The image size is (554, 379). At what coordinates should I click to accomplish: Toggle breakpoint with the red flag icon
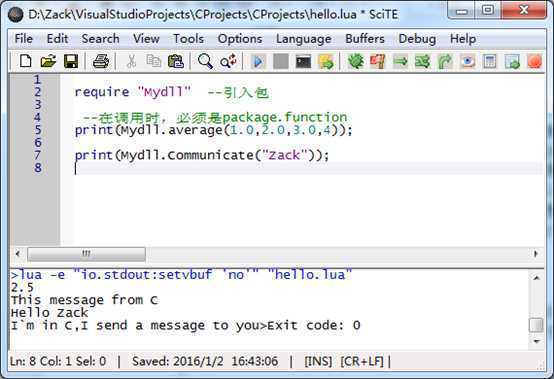click(x=378, y=61)
